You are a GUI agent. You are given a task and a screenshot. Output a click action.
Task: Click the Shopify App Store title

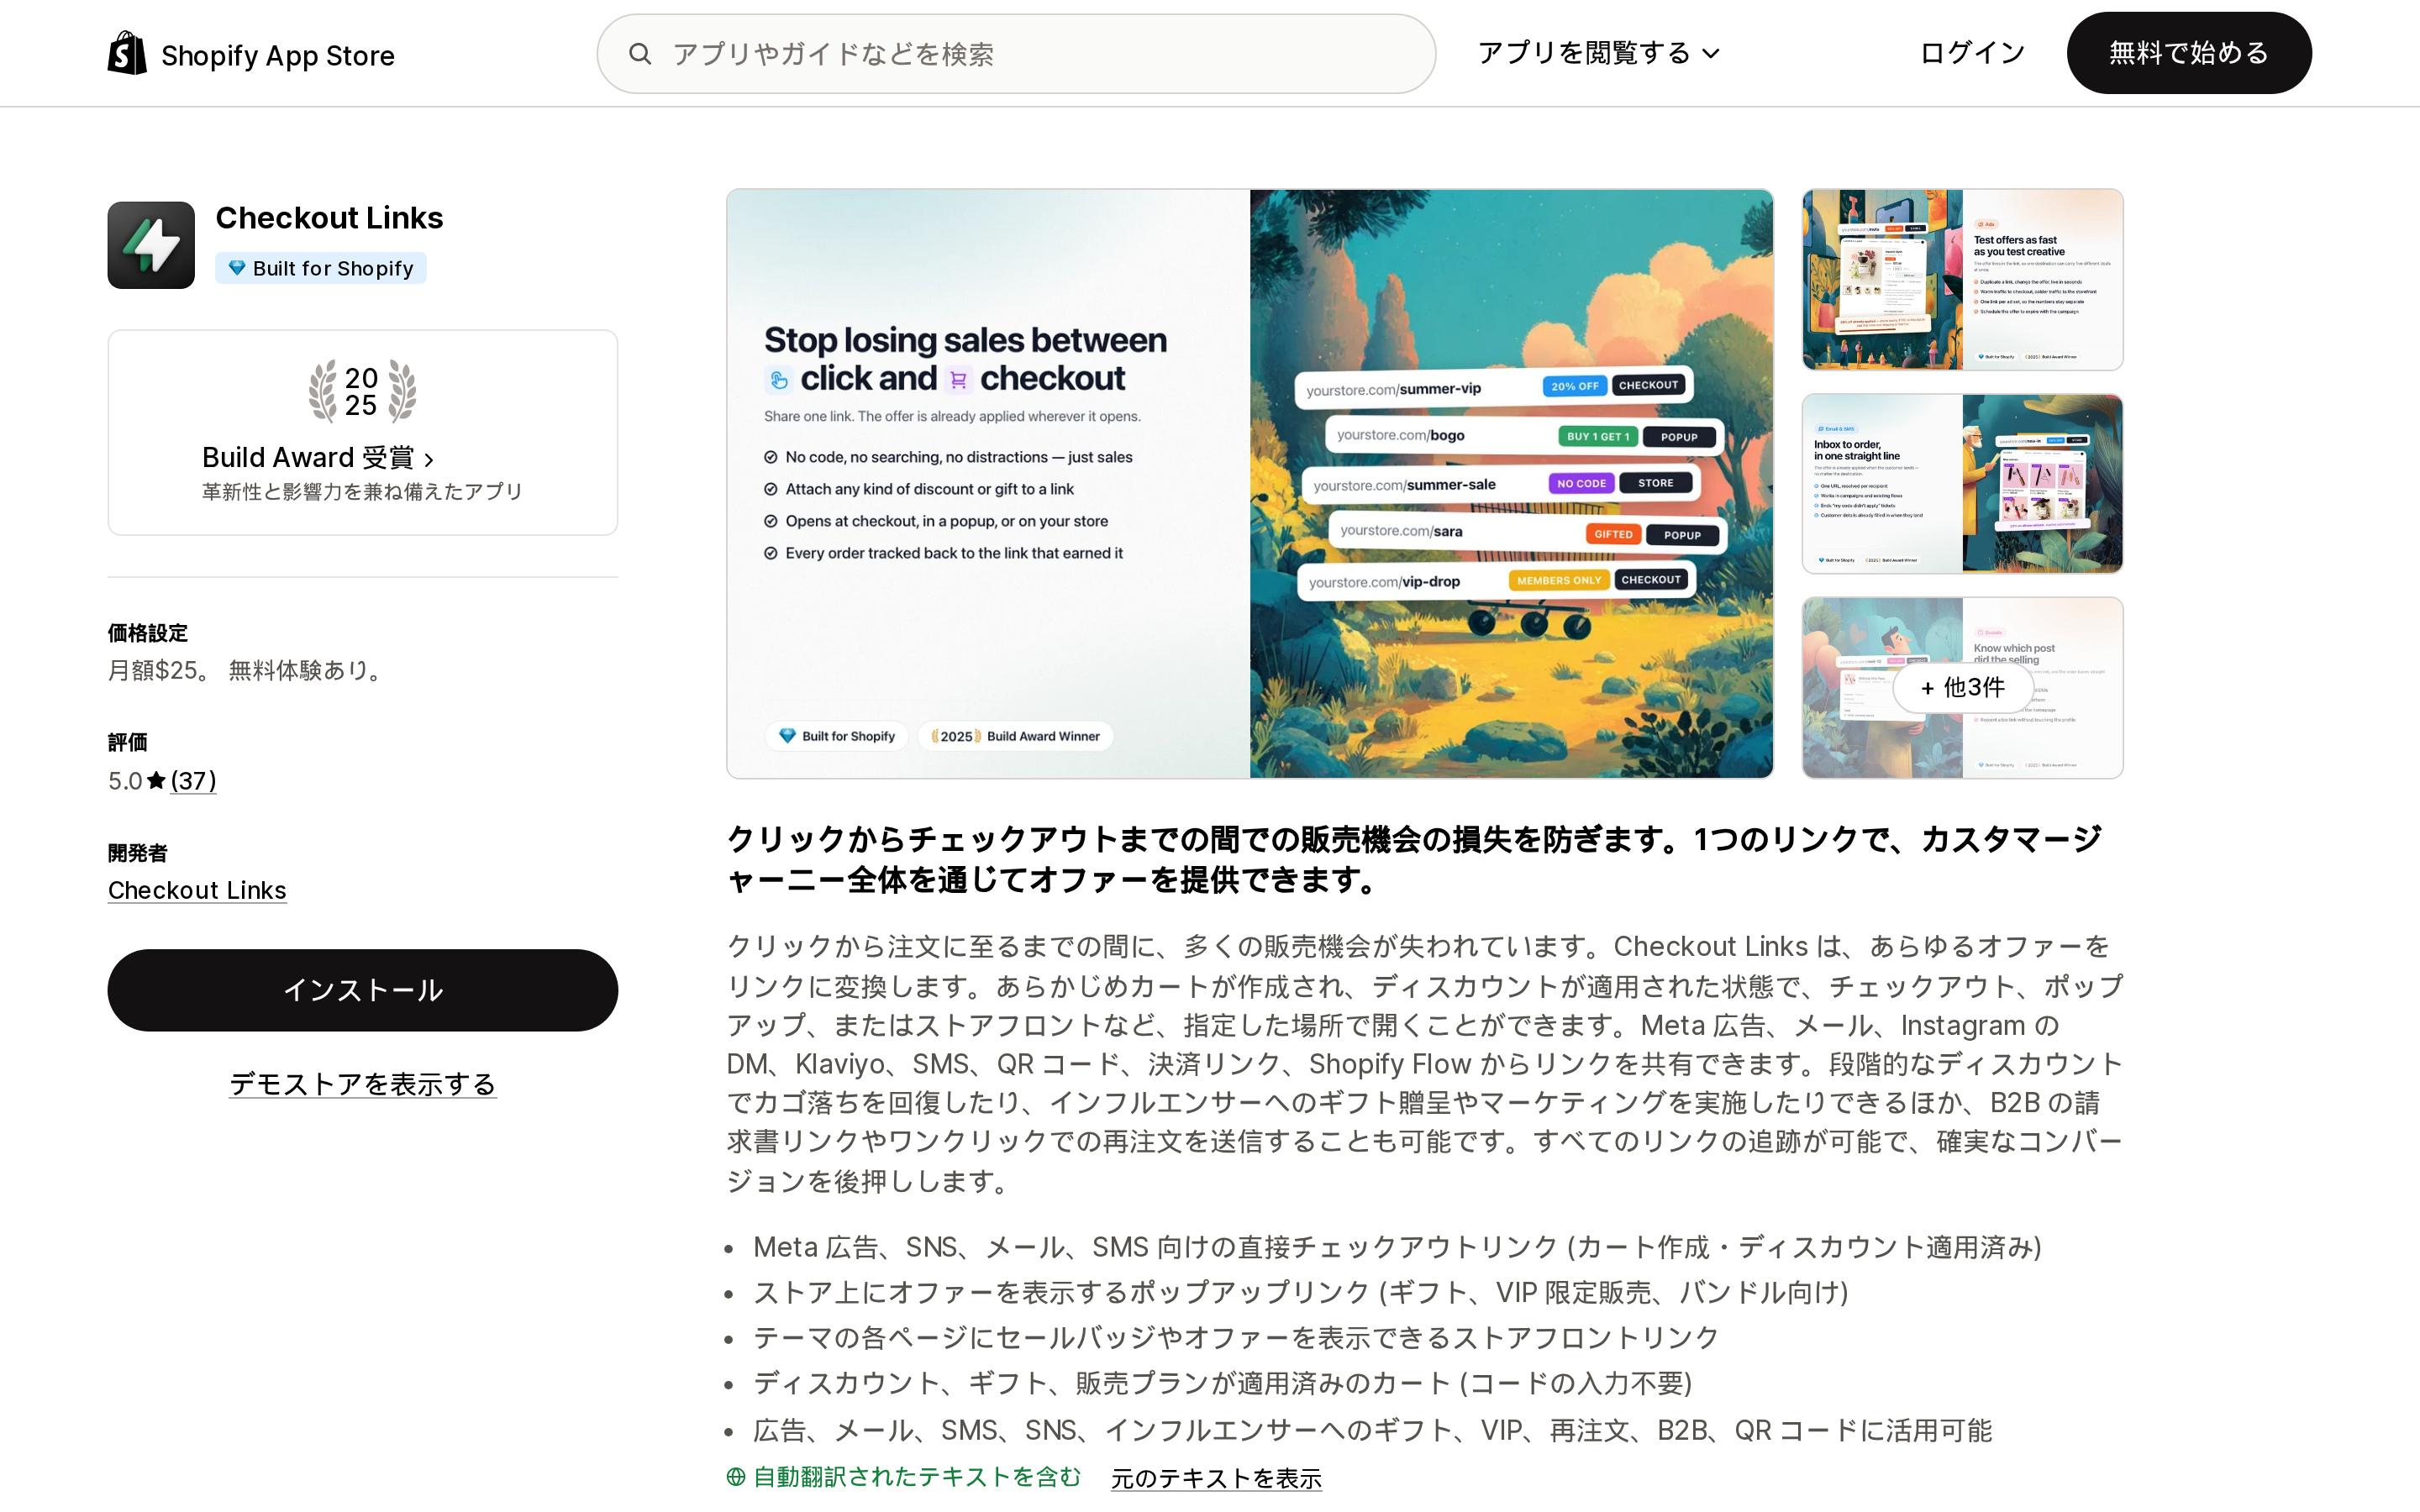tap(278, 55)
